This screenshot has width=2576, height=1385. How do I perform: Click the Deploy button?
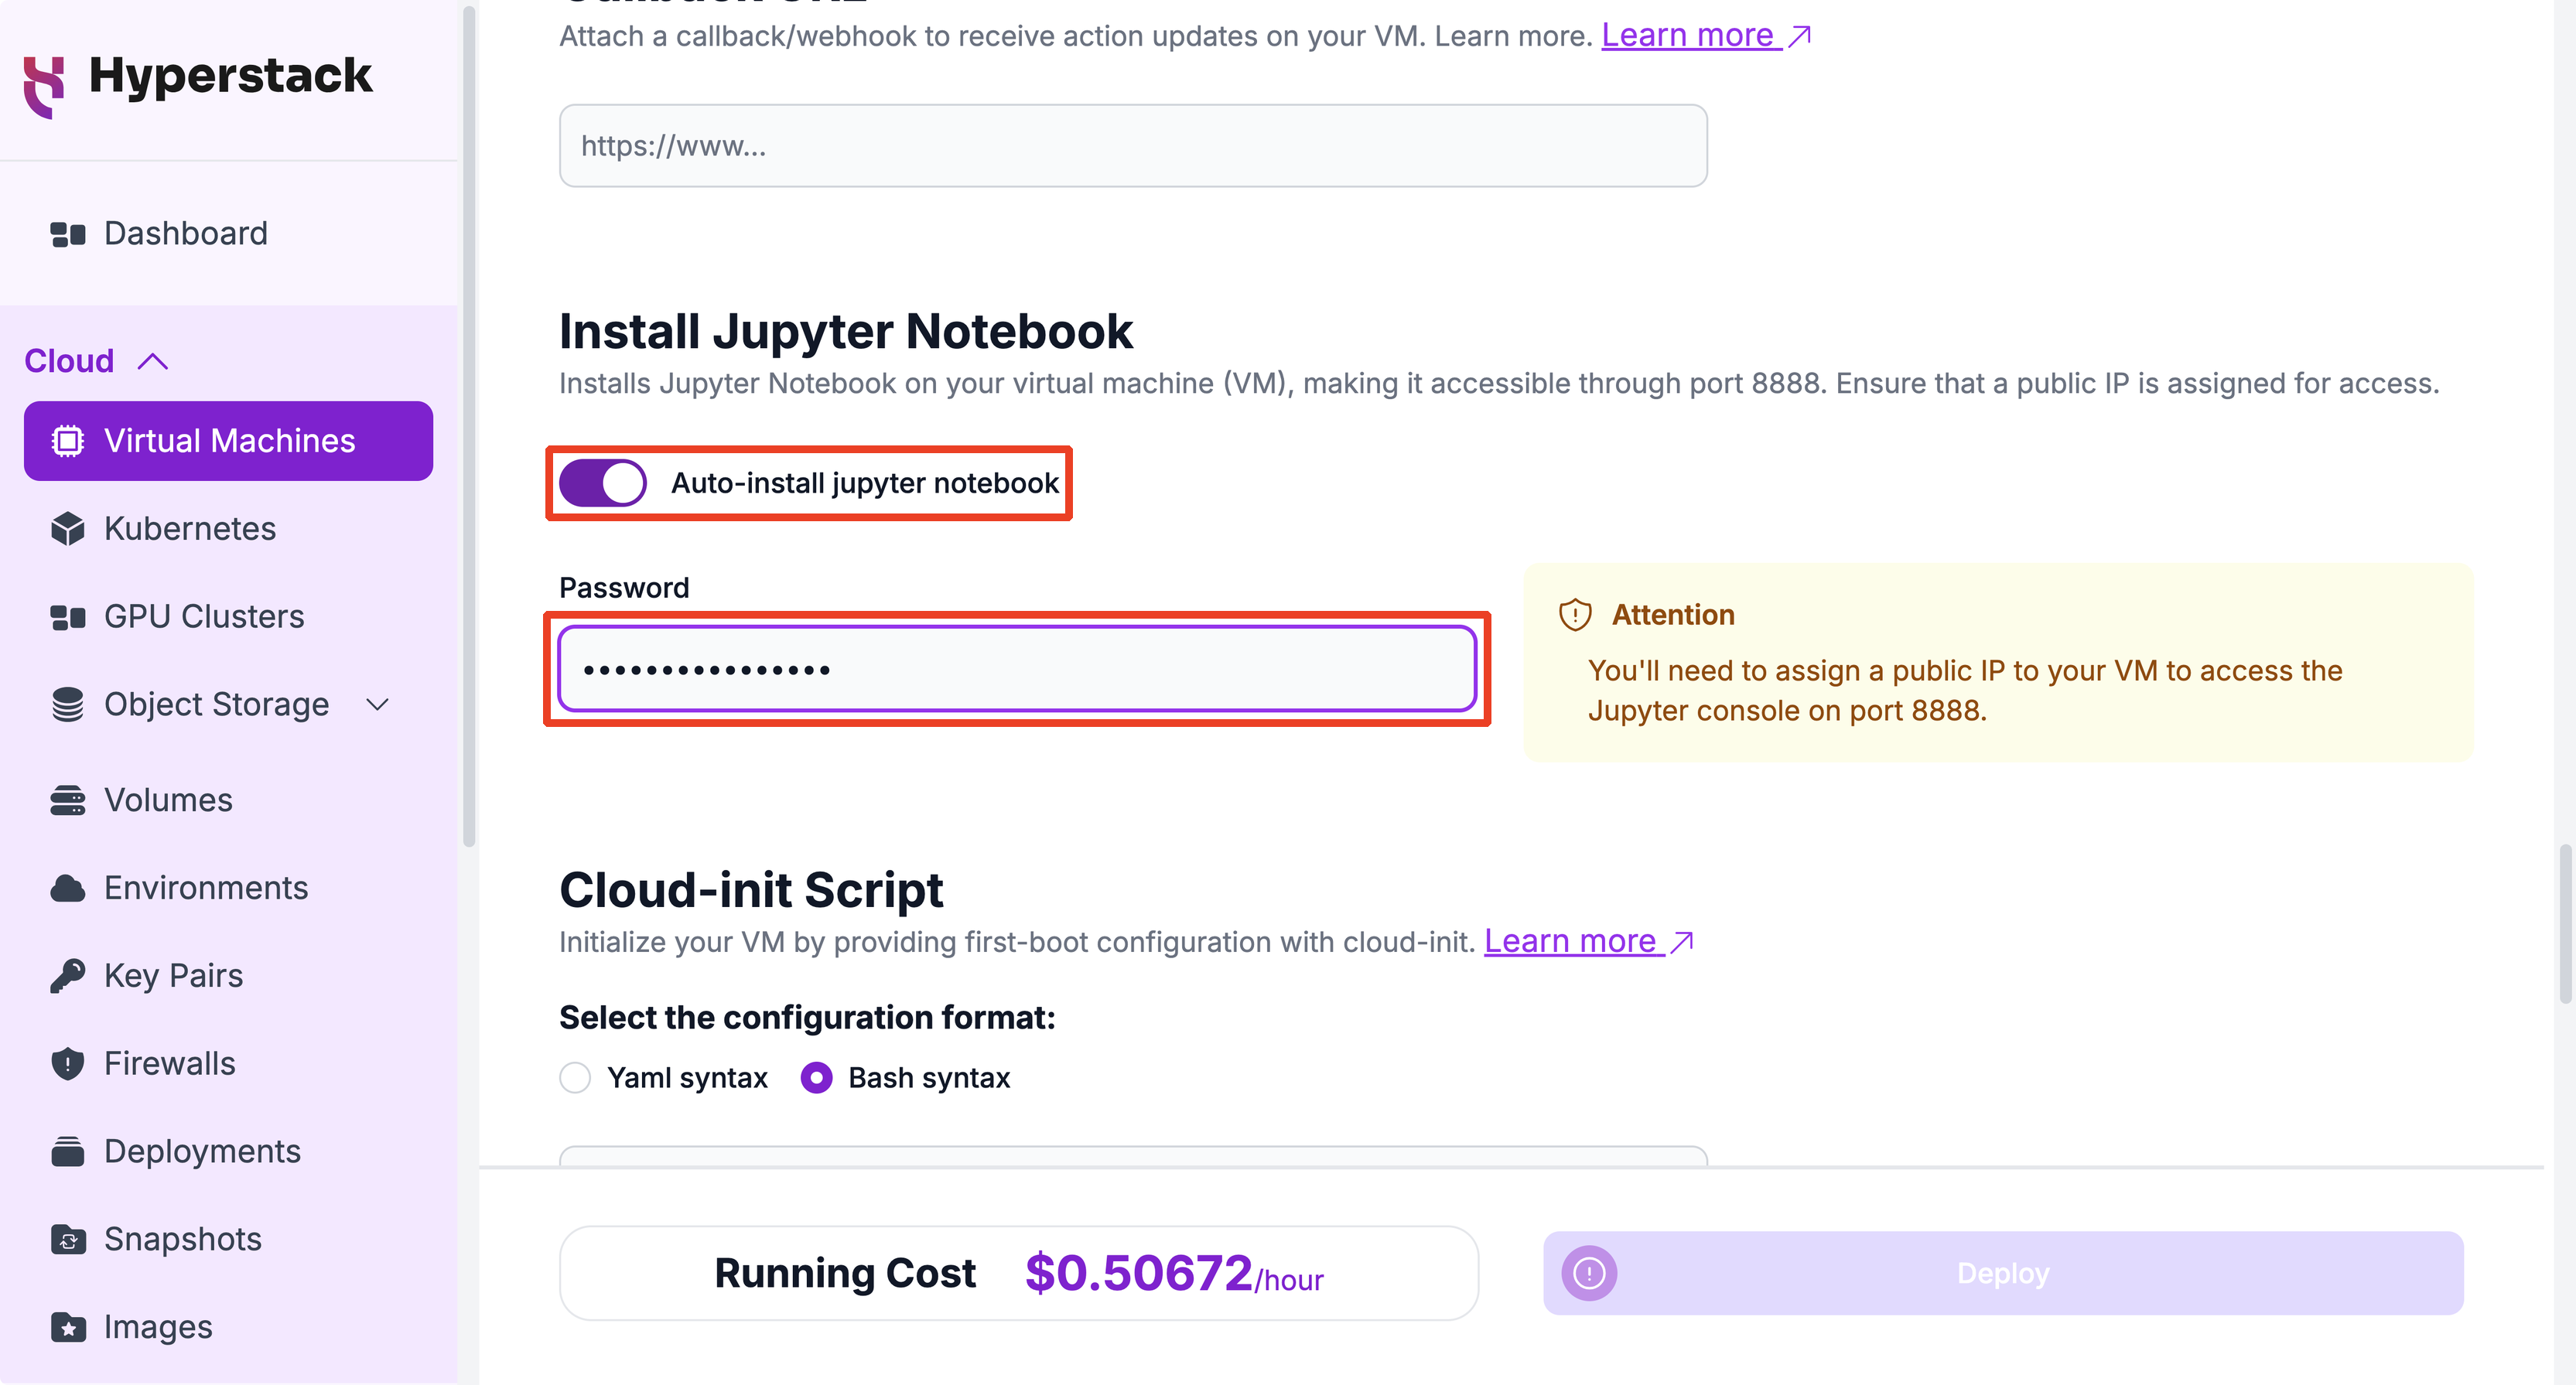[x=2003, y=1273]
